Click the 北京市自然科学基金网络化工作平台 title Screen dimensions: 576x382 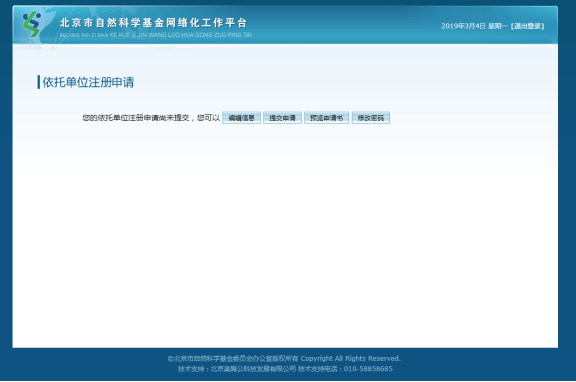153,23
